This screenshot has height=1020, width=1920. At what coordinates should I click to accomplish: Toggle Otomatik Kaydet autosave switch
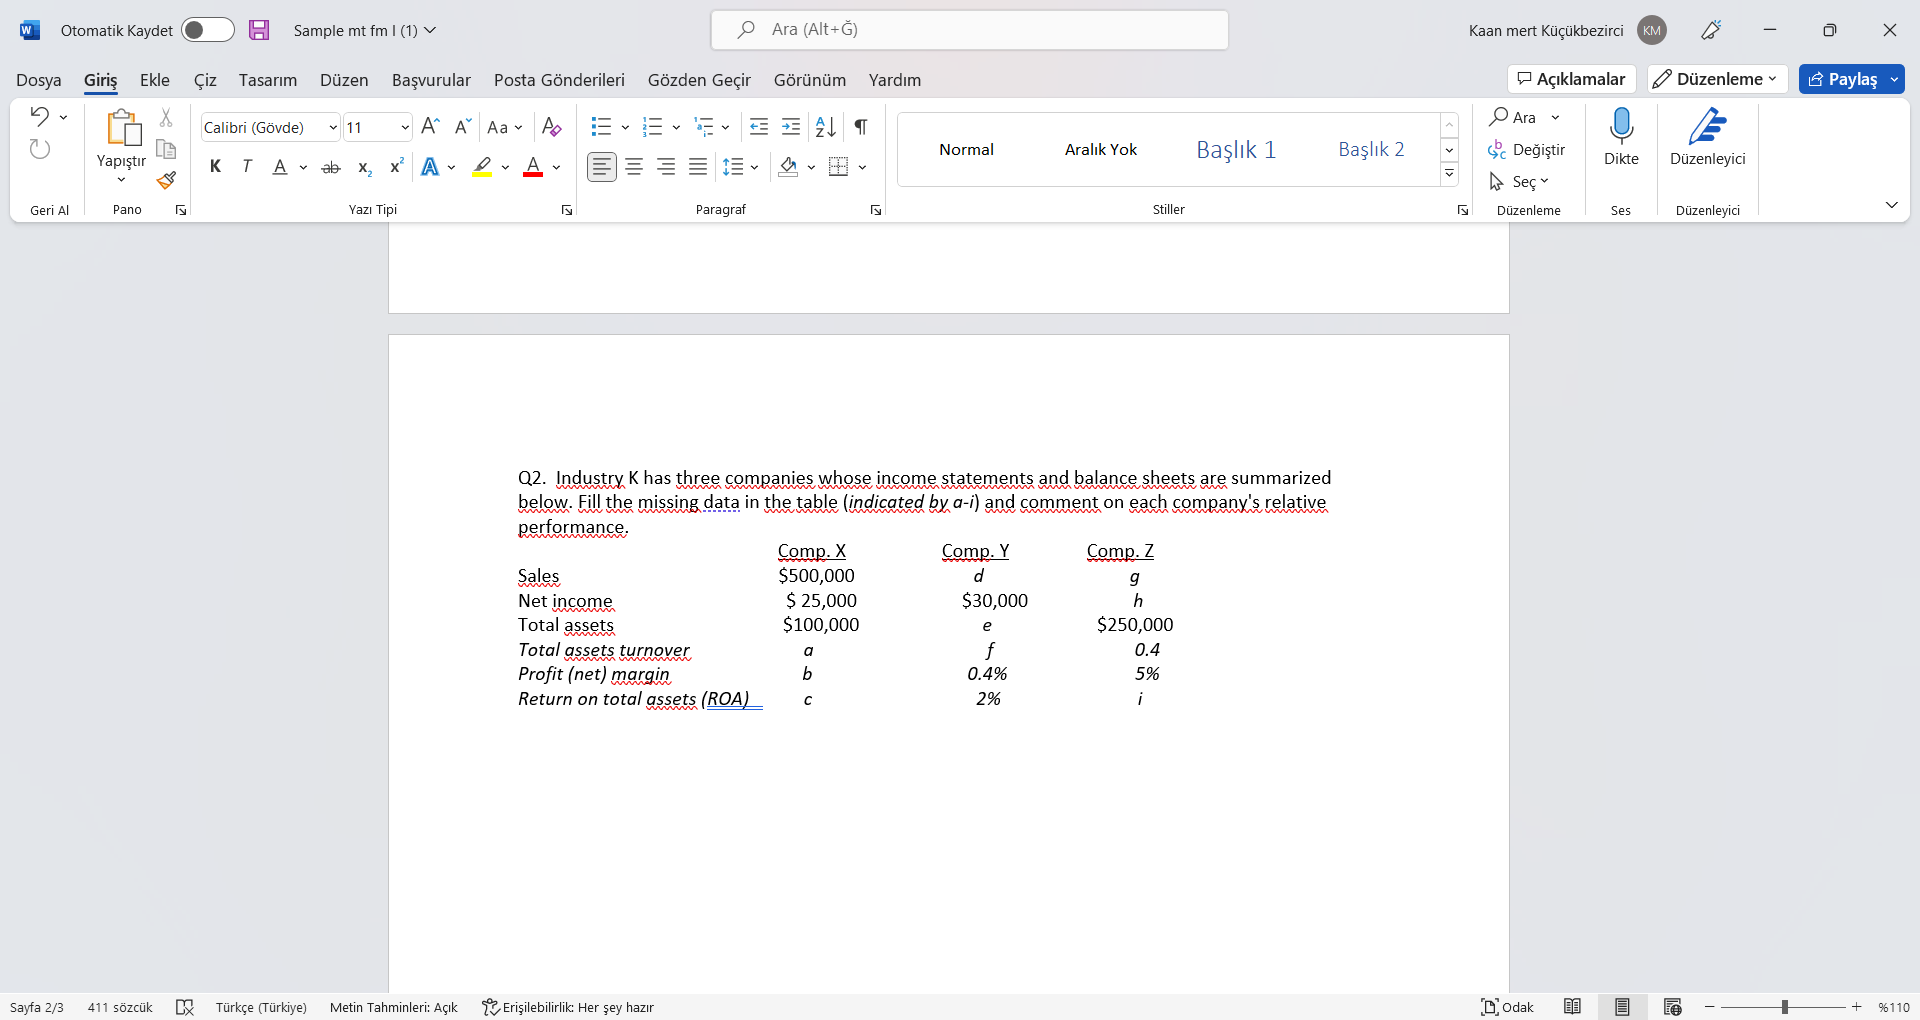tap(207, 30)
